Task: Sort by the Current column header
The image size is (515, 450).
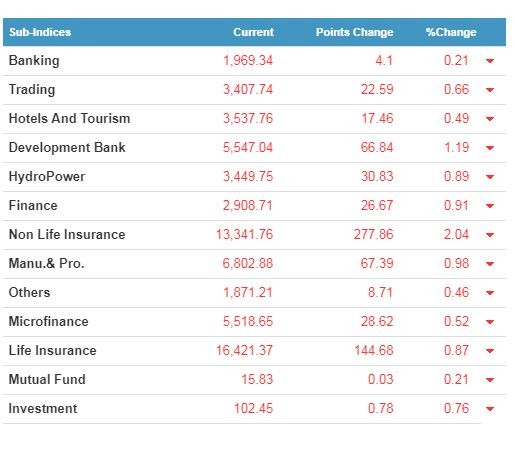Action: [253, 32]
